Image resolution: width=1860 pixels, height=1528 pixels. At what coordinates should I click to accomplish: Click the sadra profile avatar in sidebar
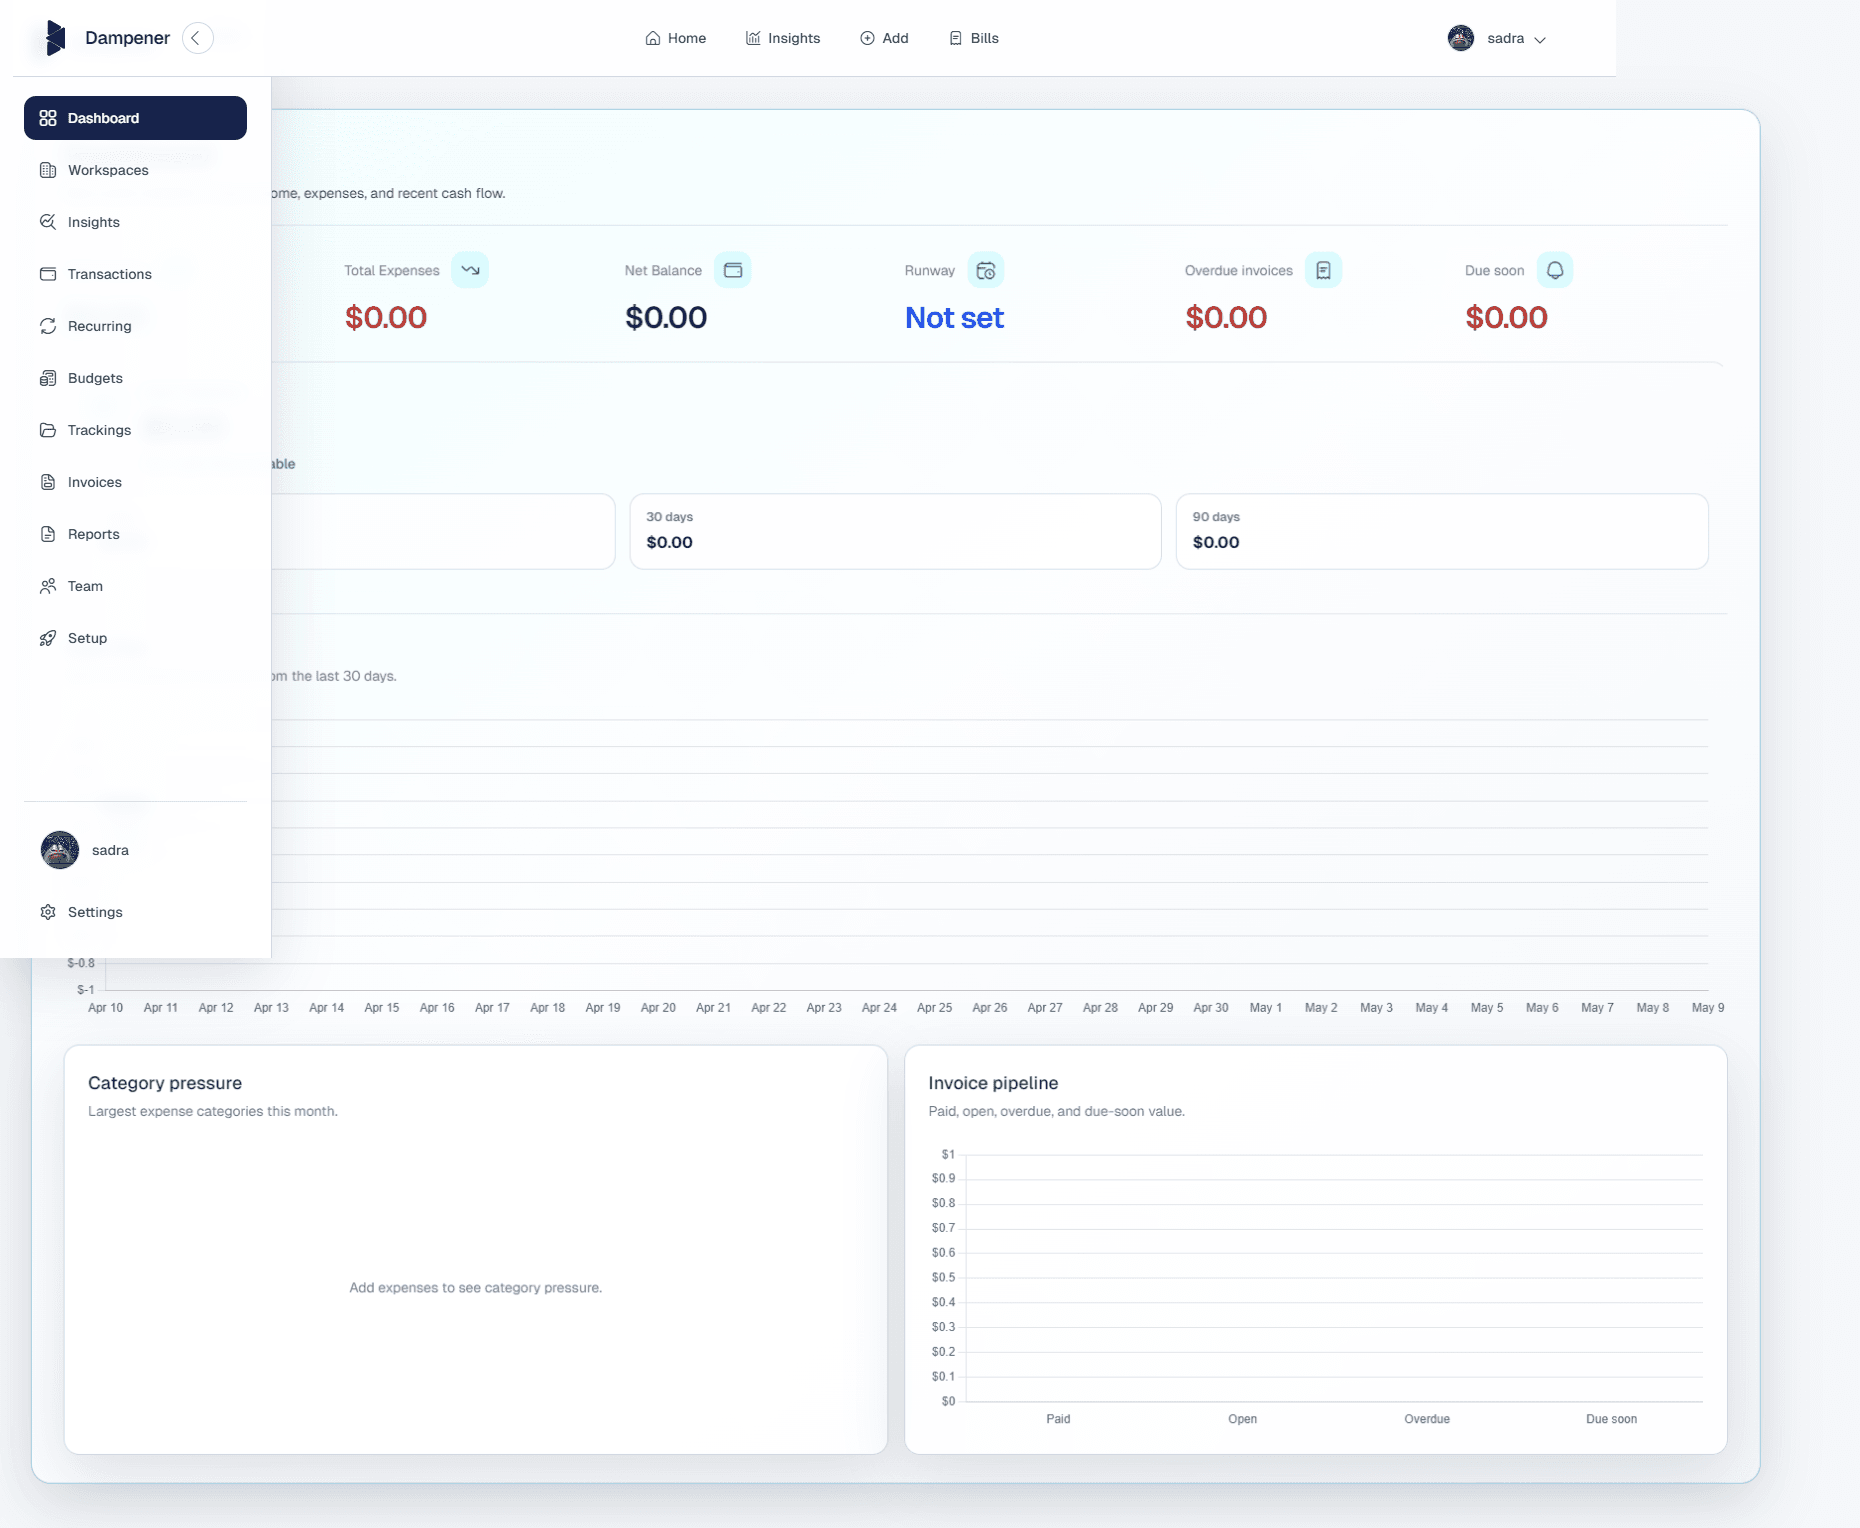(x=60, y=850)
